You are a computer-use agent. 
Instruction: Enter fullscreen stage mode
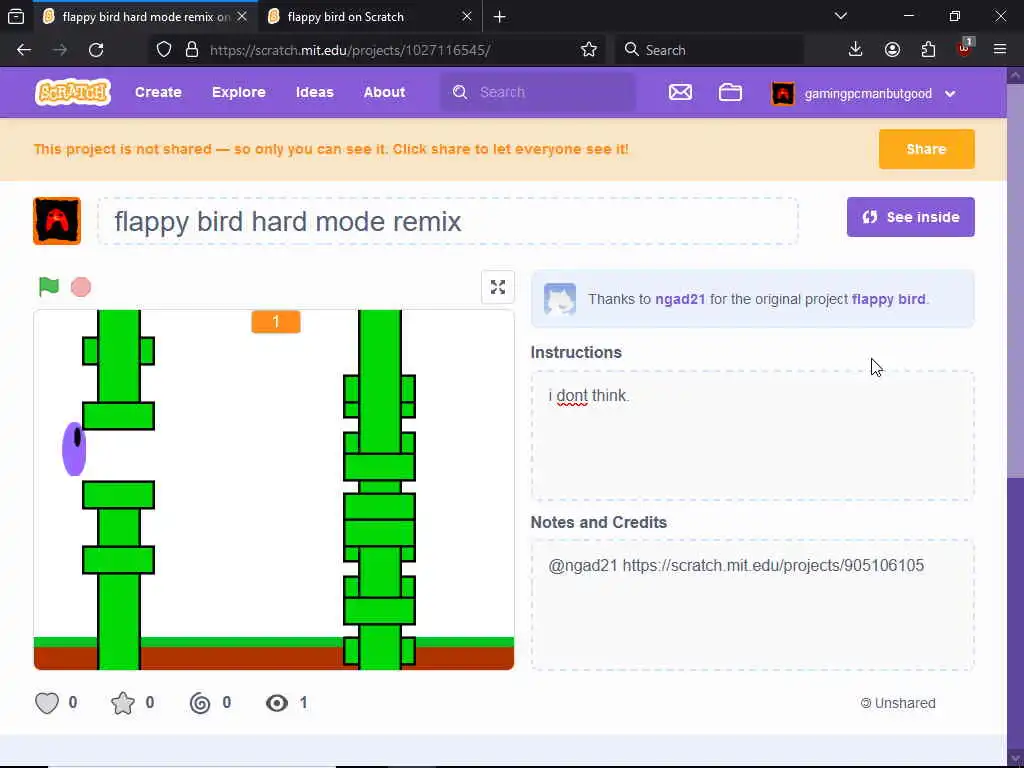pos(498,287)
